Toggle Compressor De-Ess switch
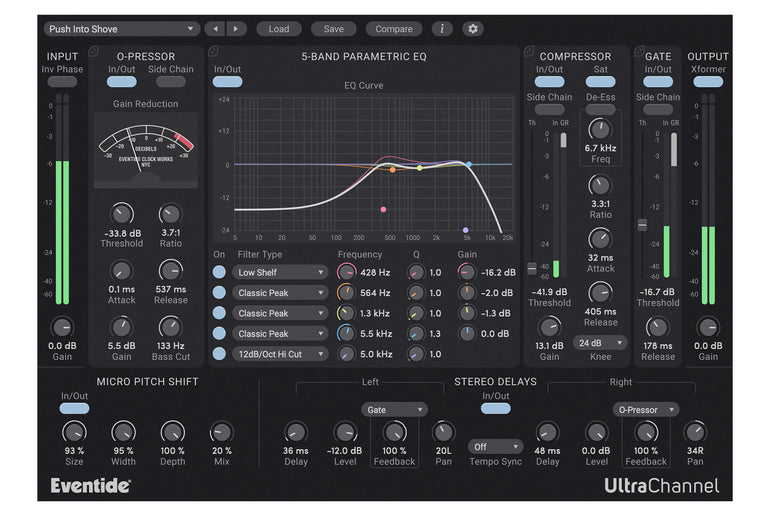Image resolution: width=770 pixels, height=515 pixels. click(600, 109)
